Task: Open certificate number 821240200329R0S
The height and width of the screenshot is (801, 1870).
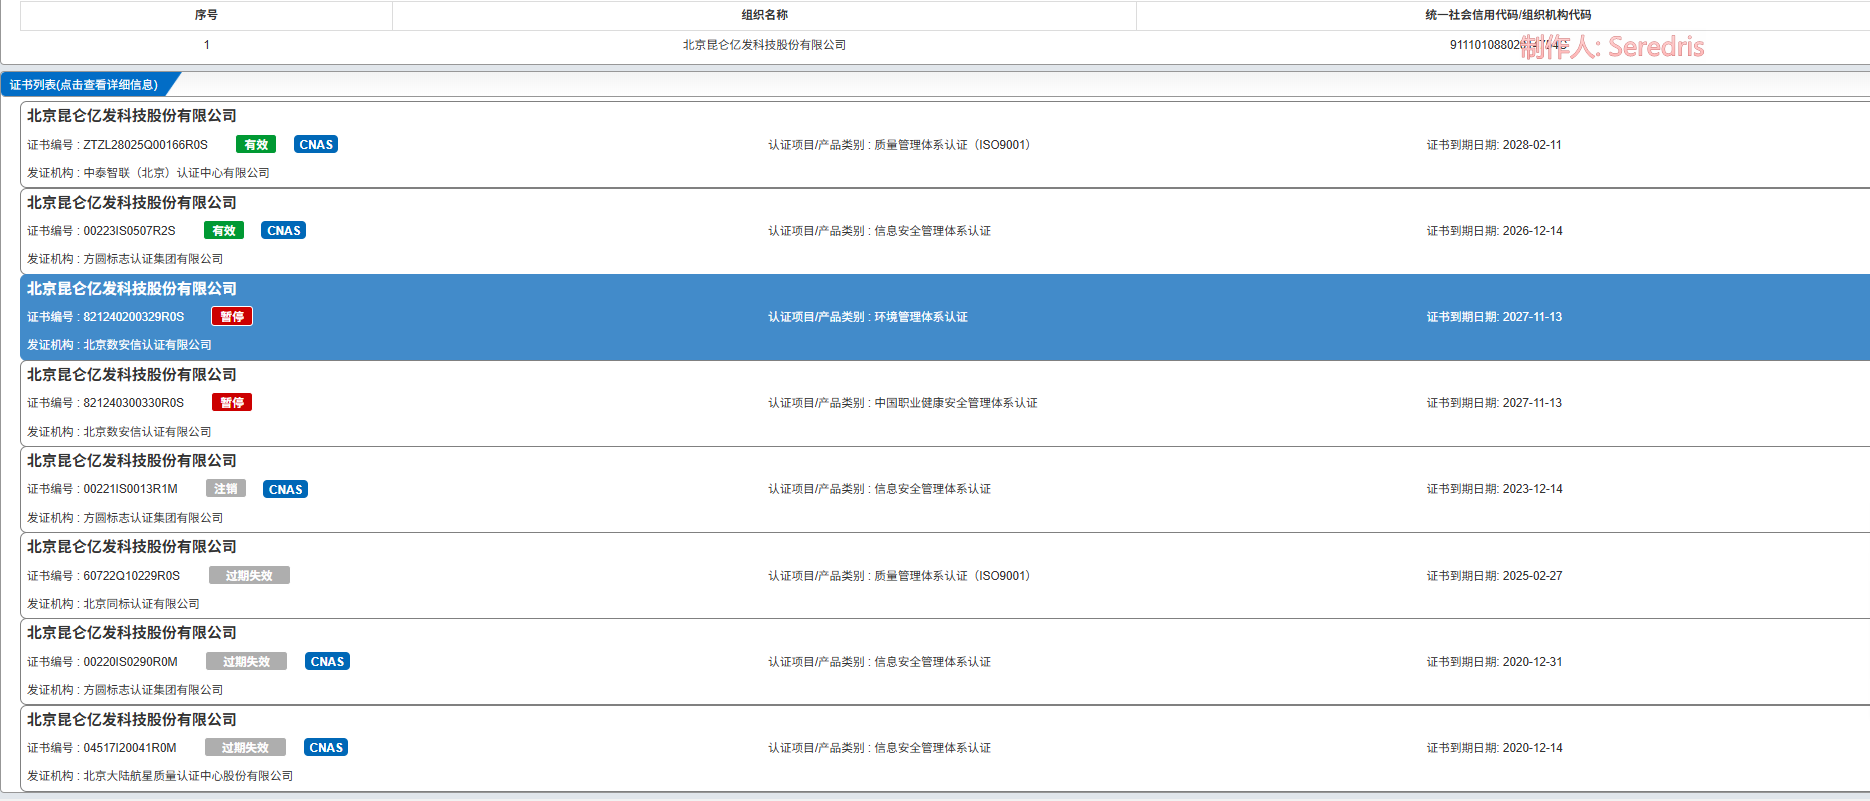Action: click(134, 317)
